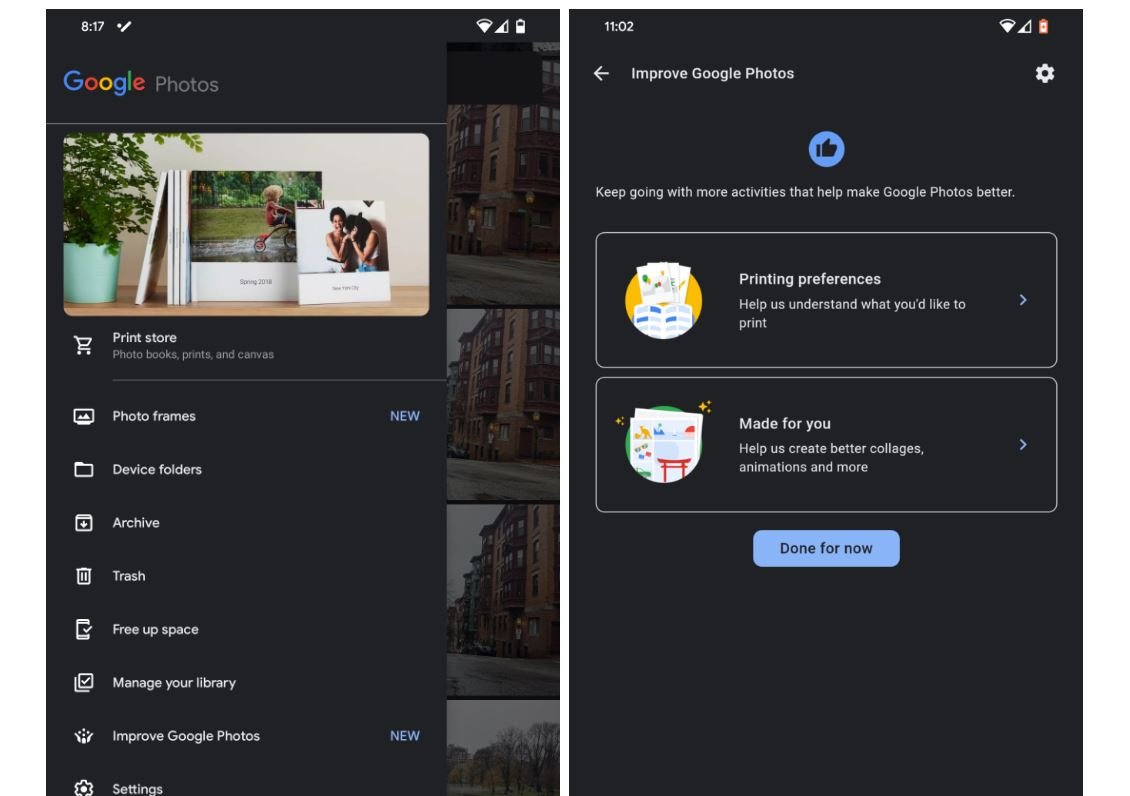Tap the Made for you collage illustration
The image size is (1130, 796).
tap(664, 444)
